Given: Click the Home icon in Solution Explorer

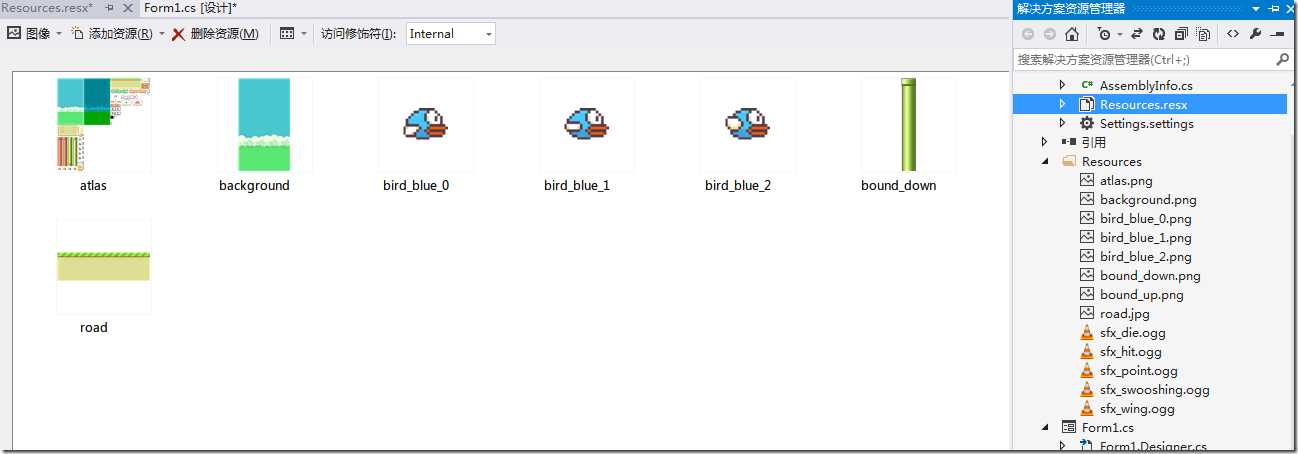Looking at the screenshot, I should tap(1072, 34).
